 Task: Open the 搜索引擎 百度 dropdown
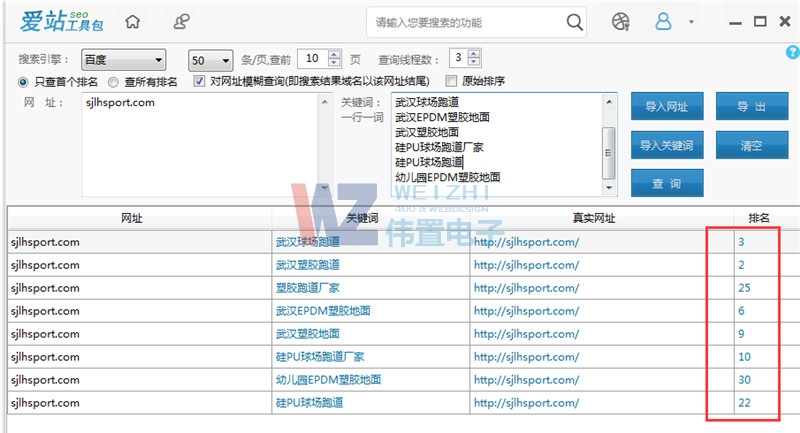(x=124, y=59)
